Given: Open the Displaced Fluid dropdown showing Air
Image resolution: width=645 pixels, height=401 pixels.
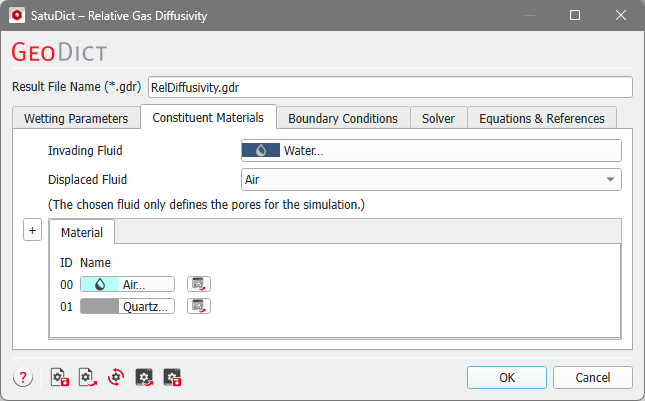Looking at the screenshot, I should (x=431, y=180).
